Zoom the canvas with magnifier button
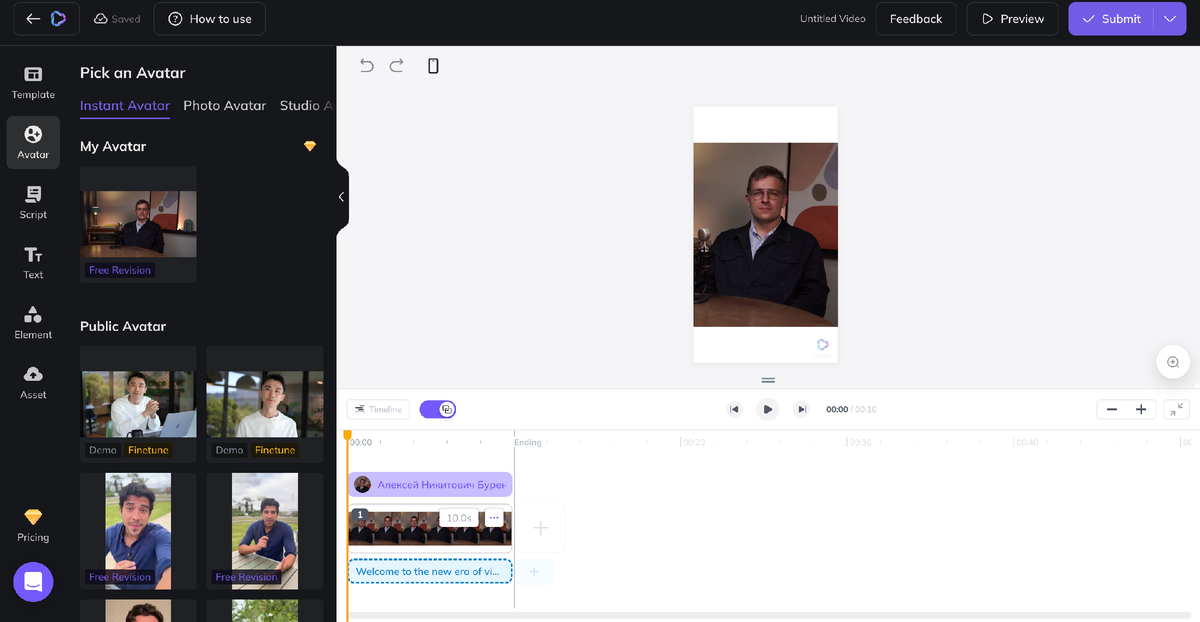The image size is (1200, 622). point(1173,362)
